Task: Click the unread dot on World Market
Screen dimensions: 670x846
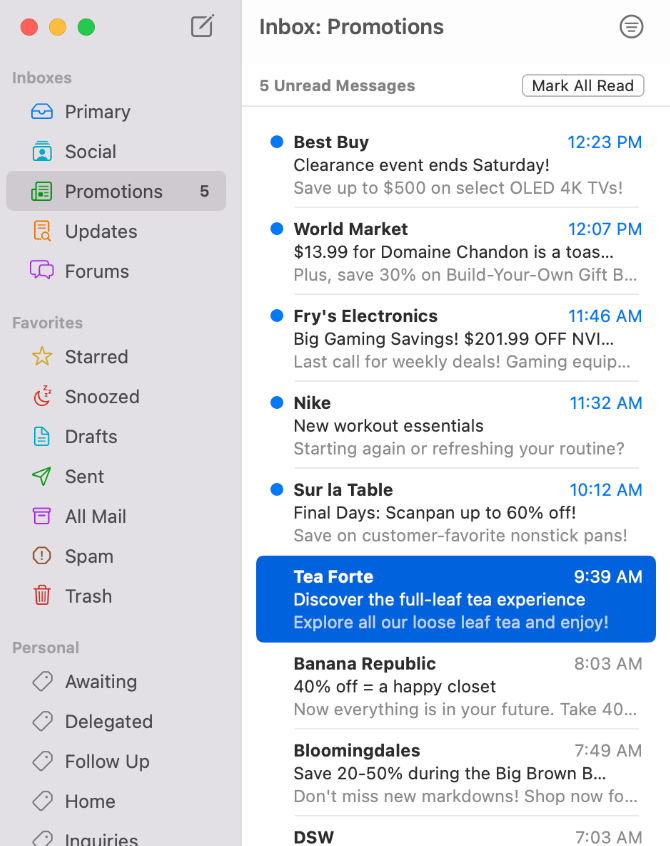Action: click(277, 229)
